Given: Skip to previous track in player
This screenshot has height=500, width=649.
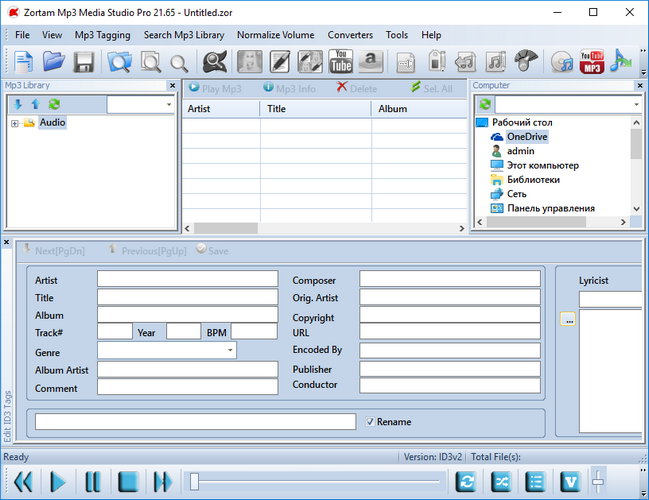Looking at the screenshot, I should (x=23, y=482).
